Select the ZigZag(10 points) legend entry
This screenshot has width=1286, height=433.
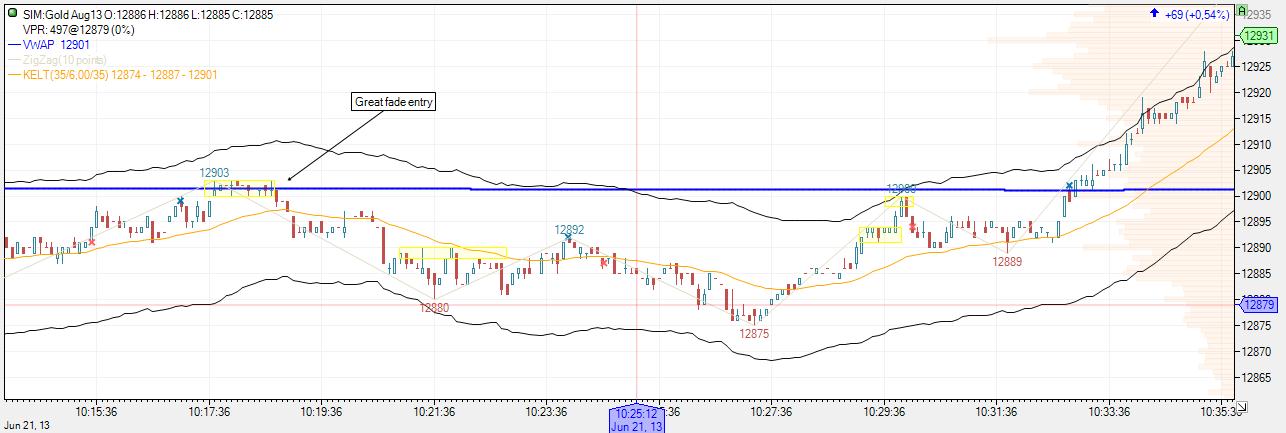coord(58,60)
